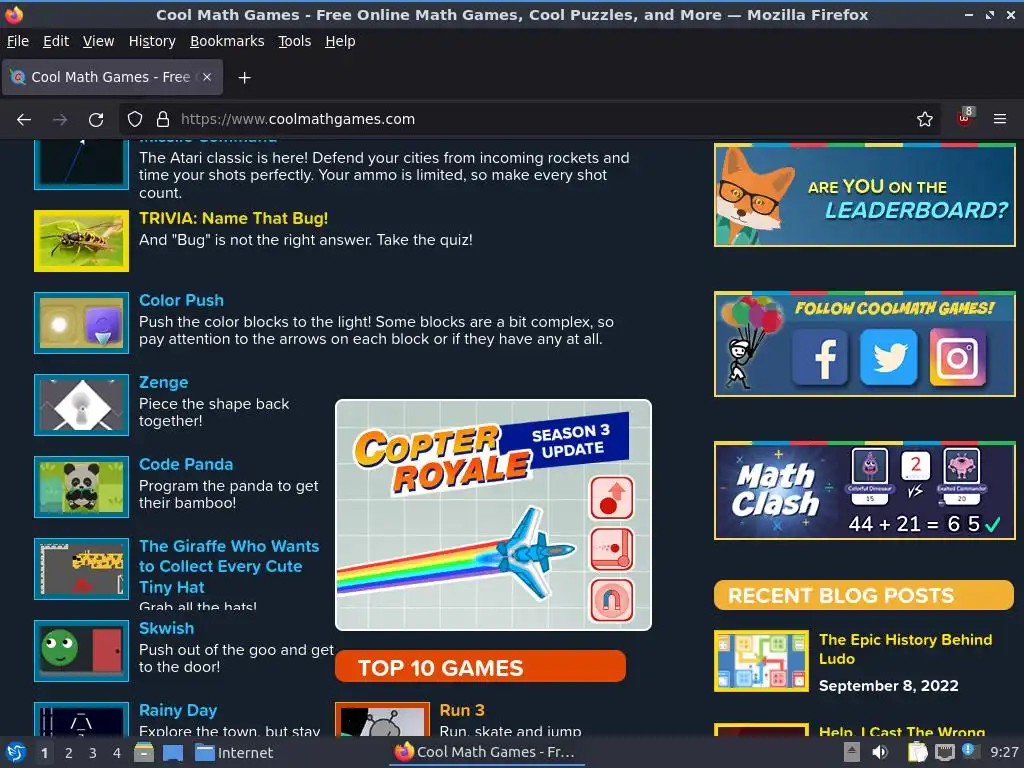Open the Code Panda game link
This screenshot has width=1024, height=768.
coord(186,464)
